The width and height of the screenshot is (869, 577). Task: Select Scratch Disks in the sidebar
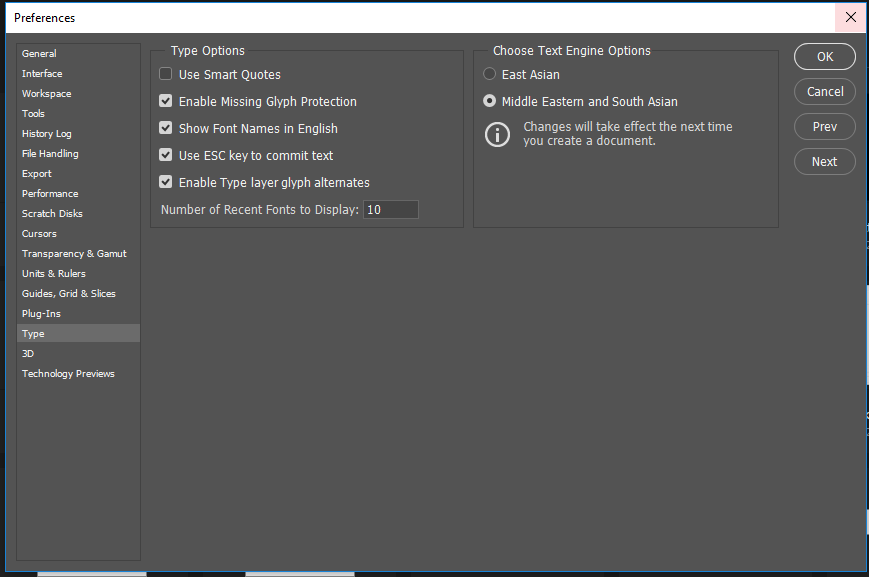[x=78, y=213]
